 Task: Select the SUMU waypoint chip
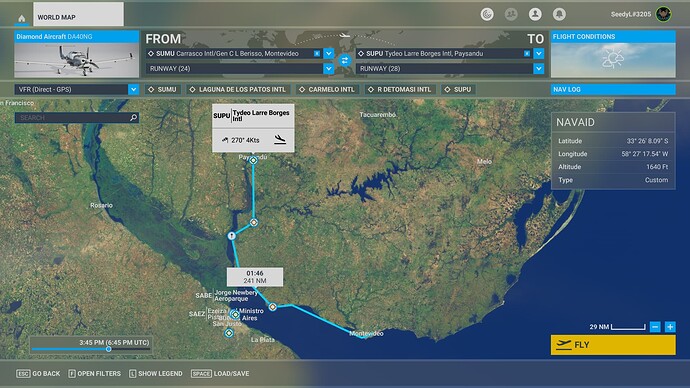[x=163, y=89]
